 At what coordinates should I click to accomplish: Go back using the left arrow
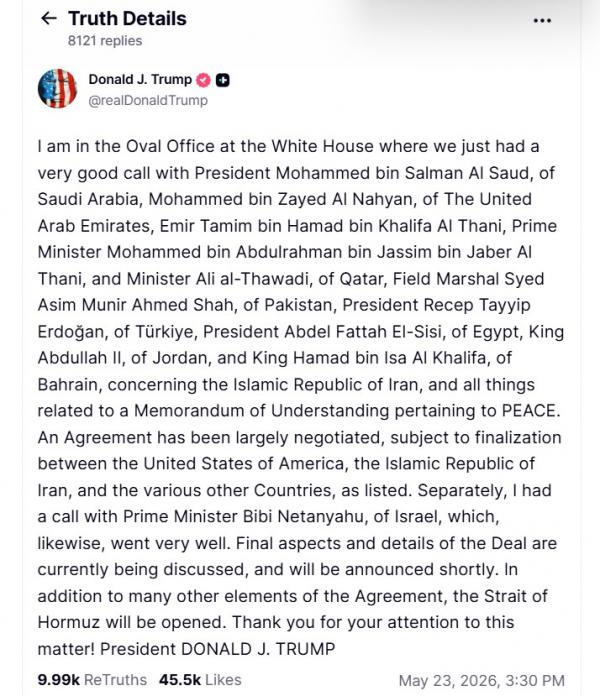[49, 18]
